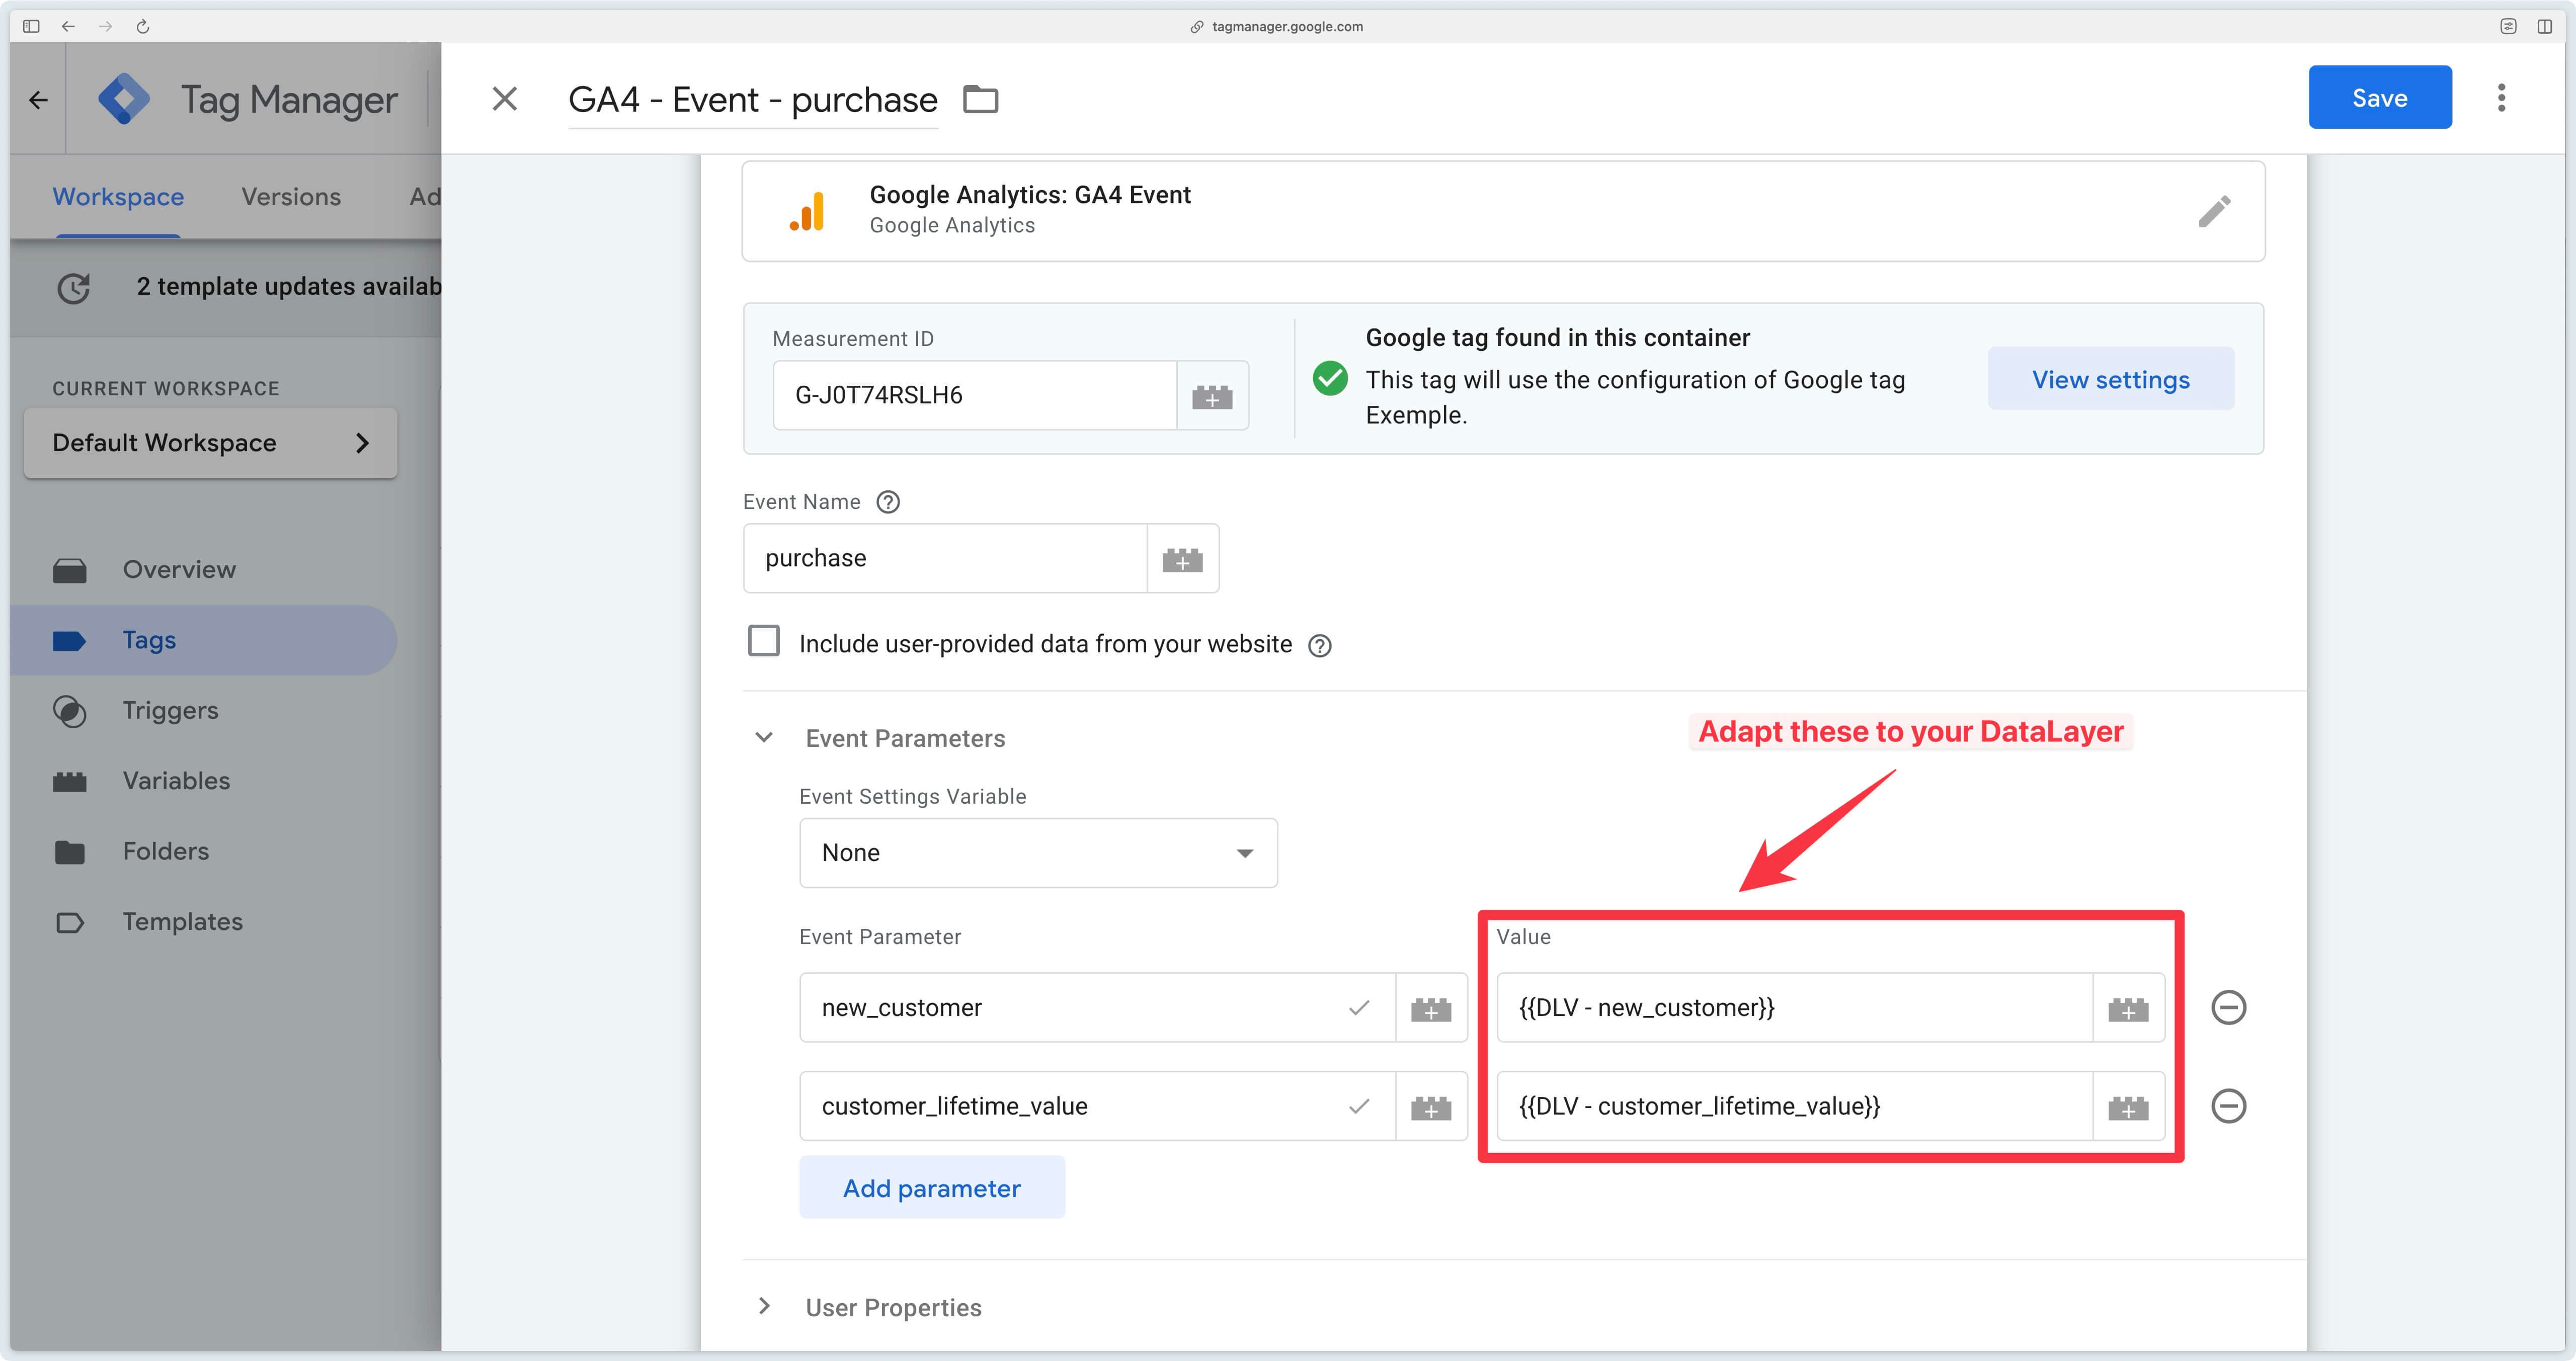Click View settings

(2111, 379)
